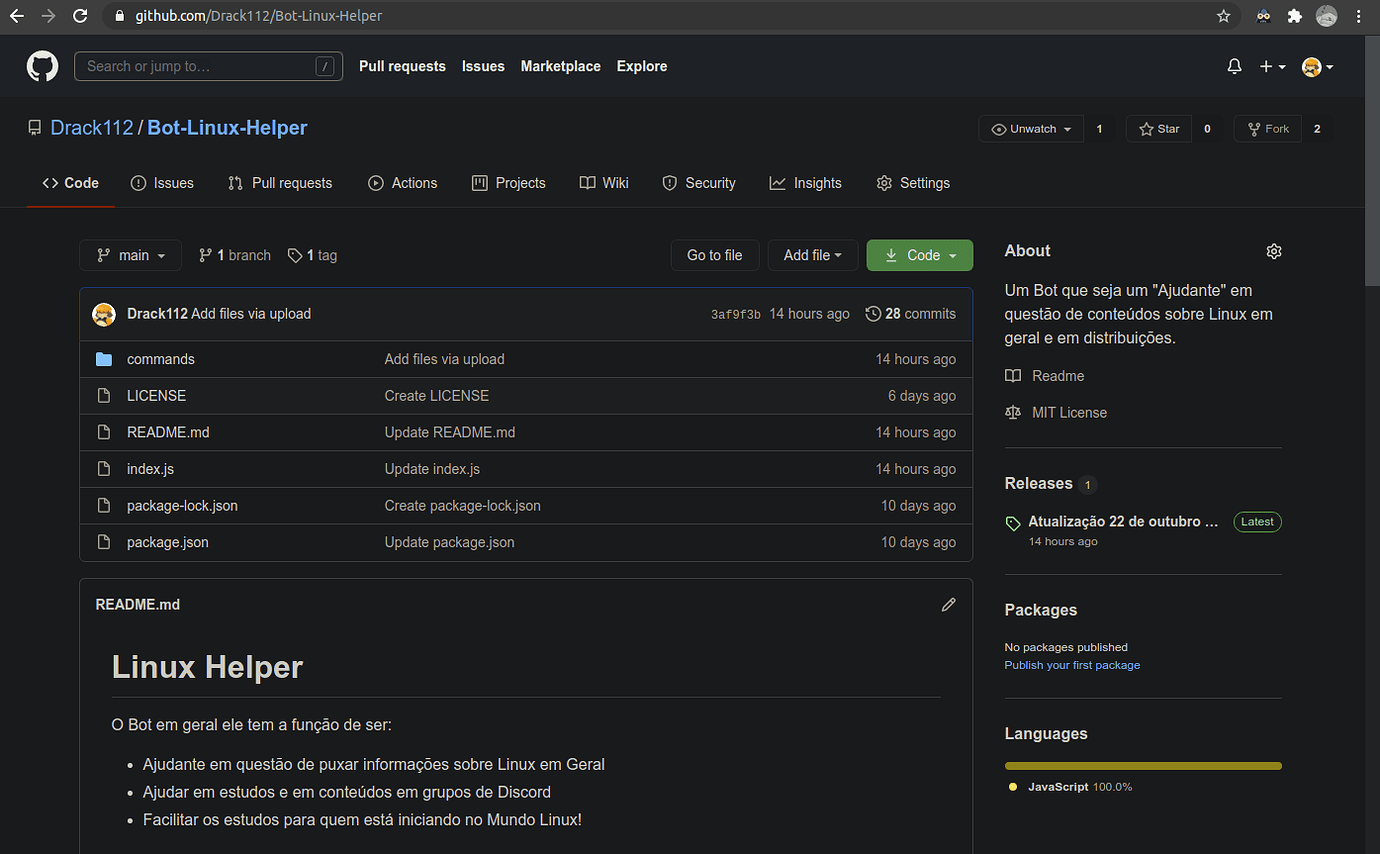
Task: Open the main branch selector
Action: click(x=130, y=255)
